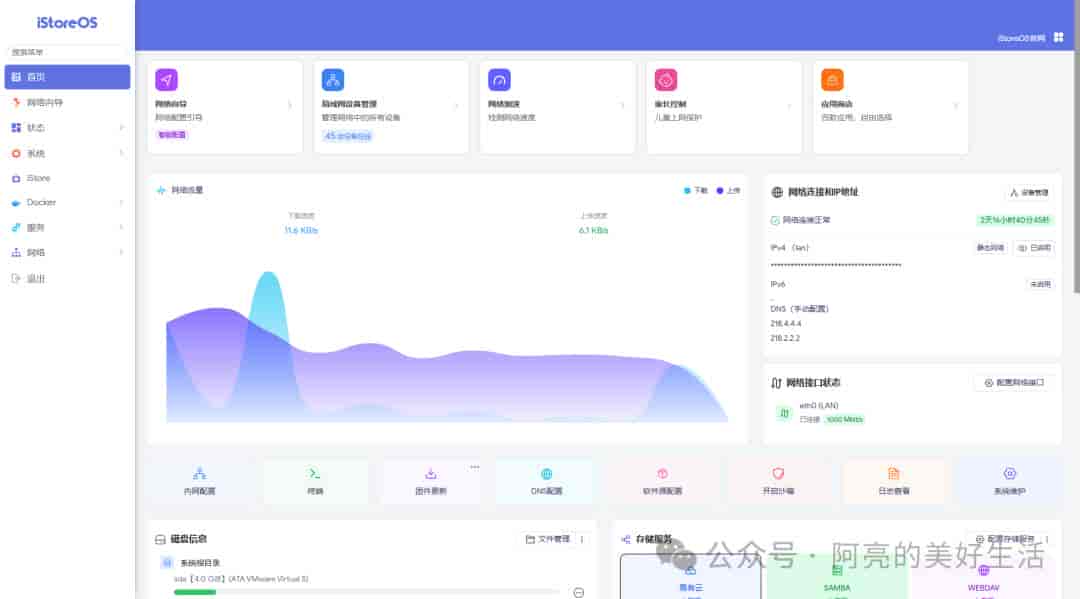Expand the Services sidebar menu arrow
This screenshot has width=1080, height=599.
tap(121, 227)
